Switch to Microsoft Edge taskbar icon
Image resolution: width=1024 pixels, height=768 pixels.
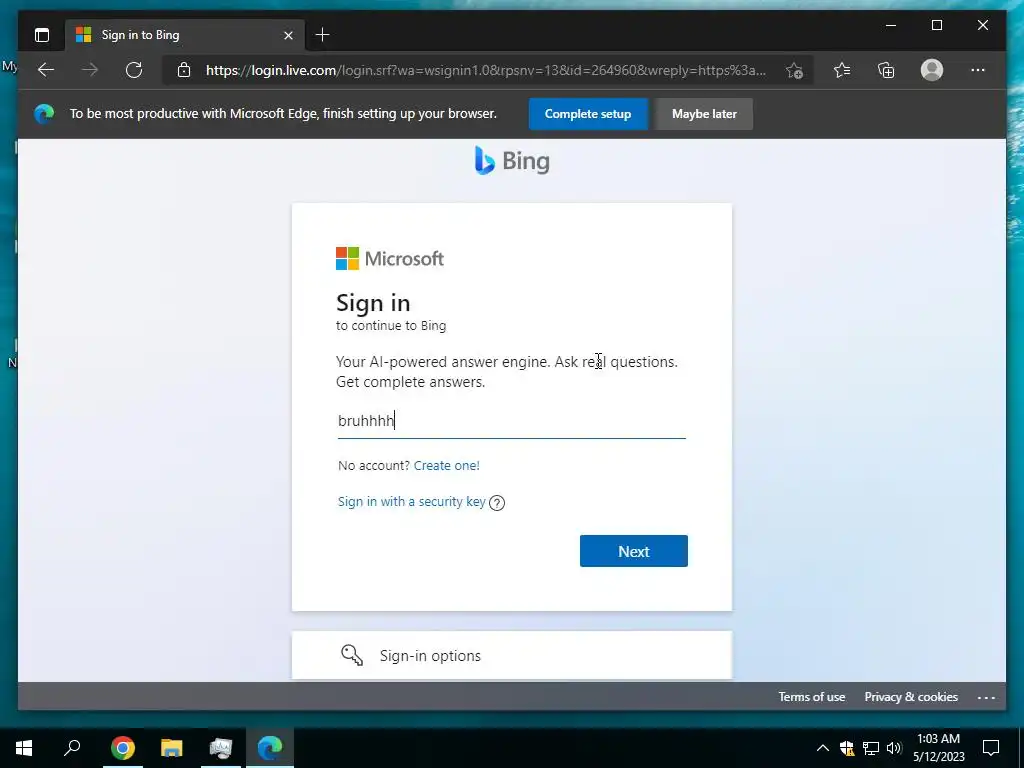coord(270,748)
